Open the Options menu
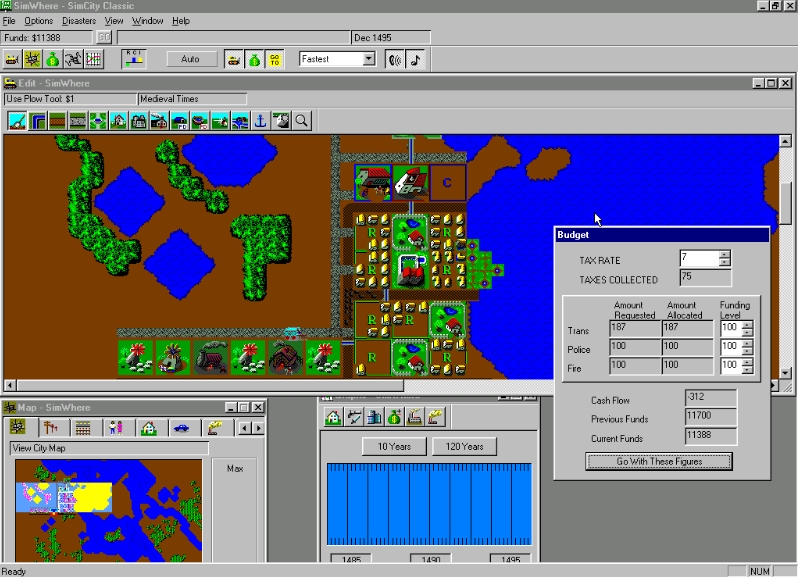 pyautogui.click(x=39, y=21)
